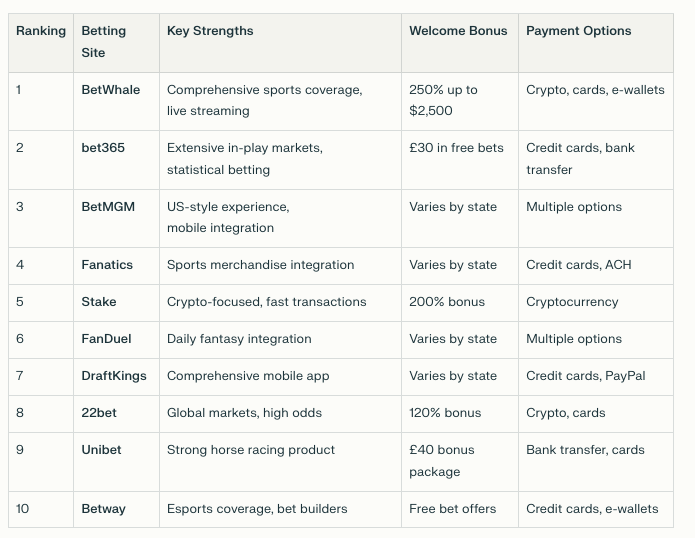Click the Fanatics table entry

coord(107,265)
